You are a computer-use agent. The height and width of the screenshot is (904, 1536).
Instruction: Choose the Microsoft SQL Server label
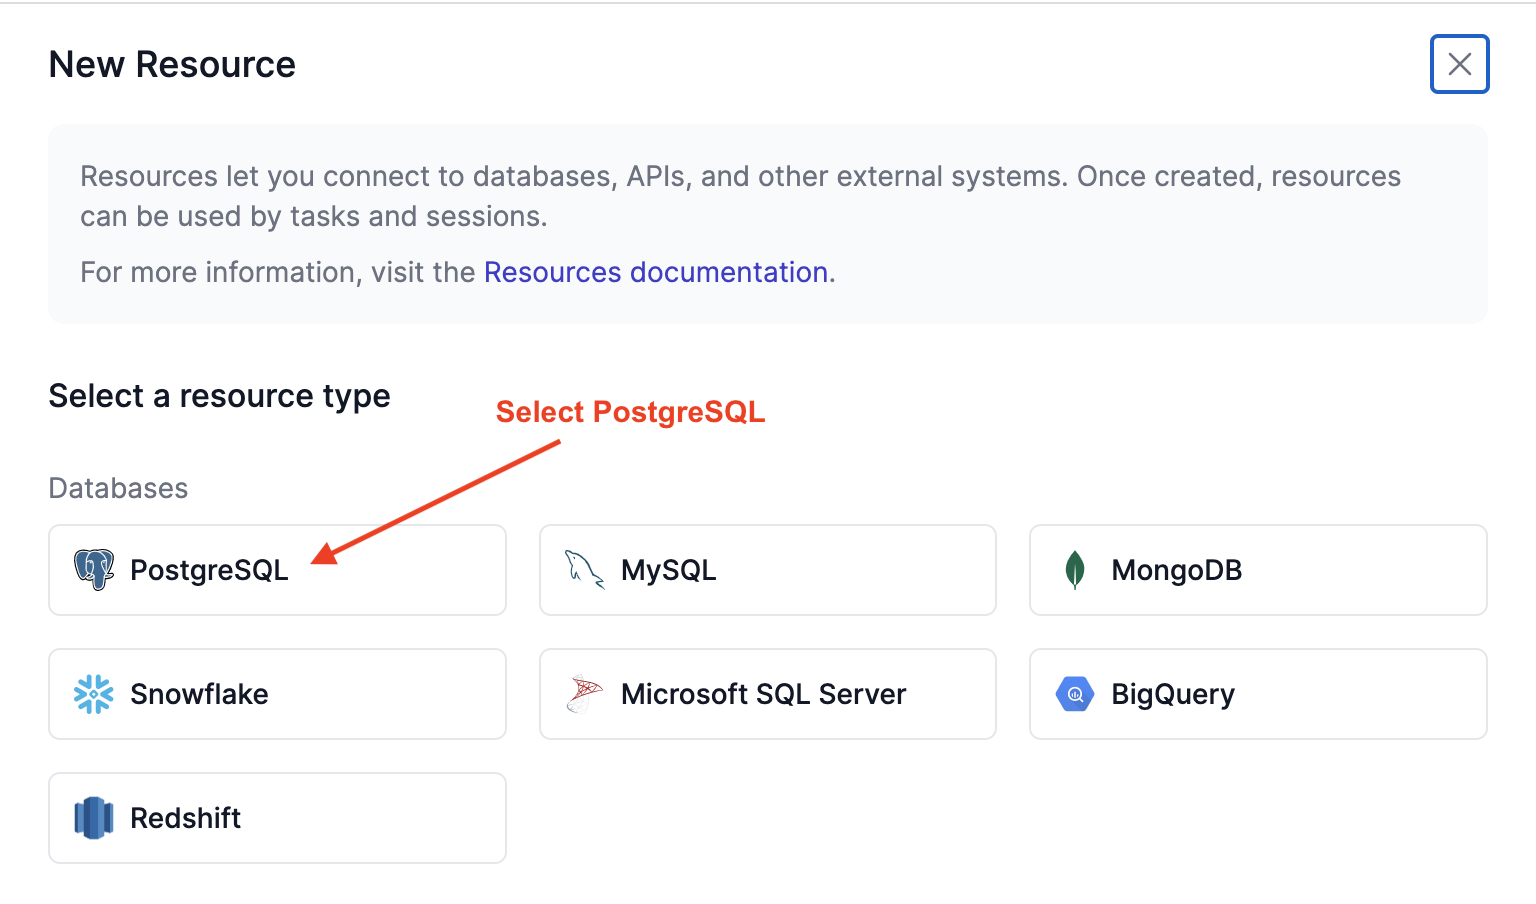tap(763, 694)
